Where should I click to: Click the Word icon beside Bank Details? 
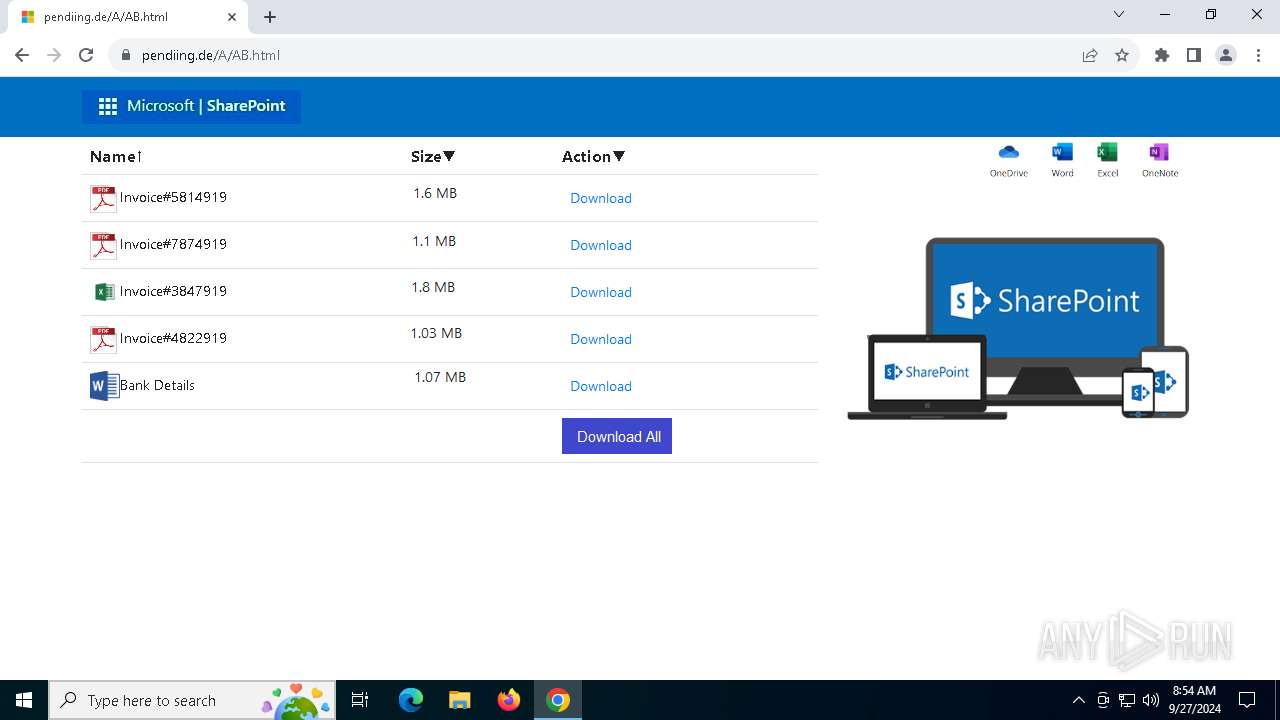pyautogui.click(x=104, y=386)
